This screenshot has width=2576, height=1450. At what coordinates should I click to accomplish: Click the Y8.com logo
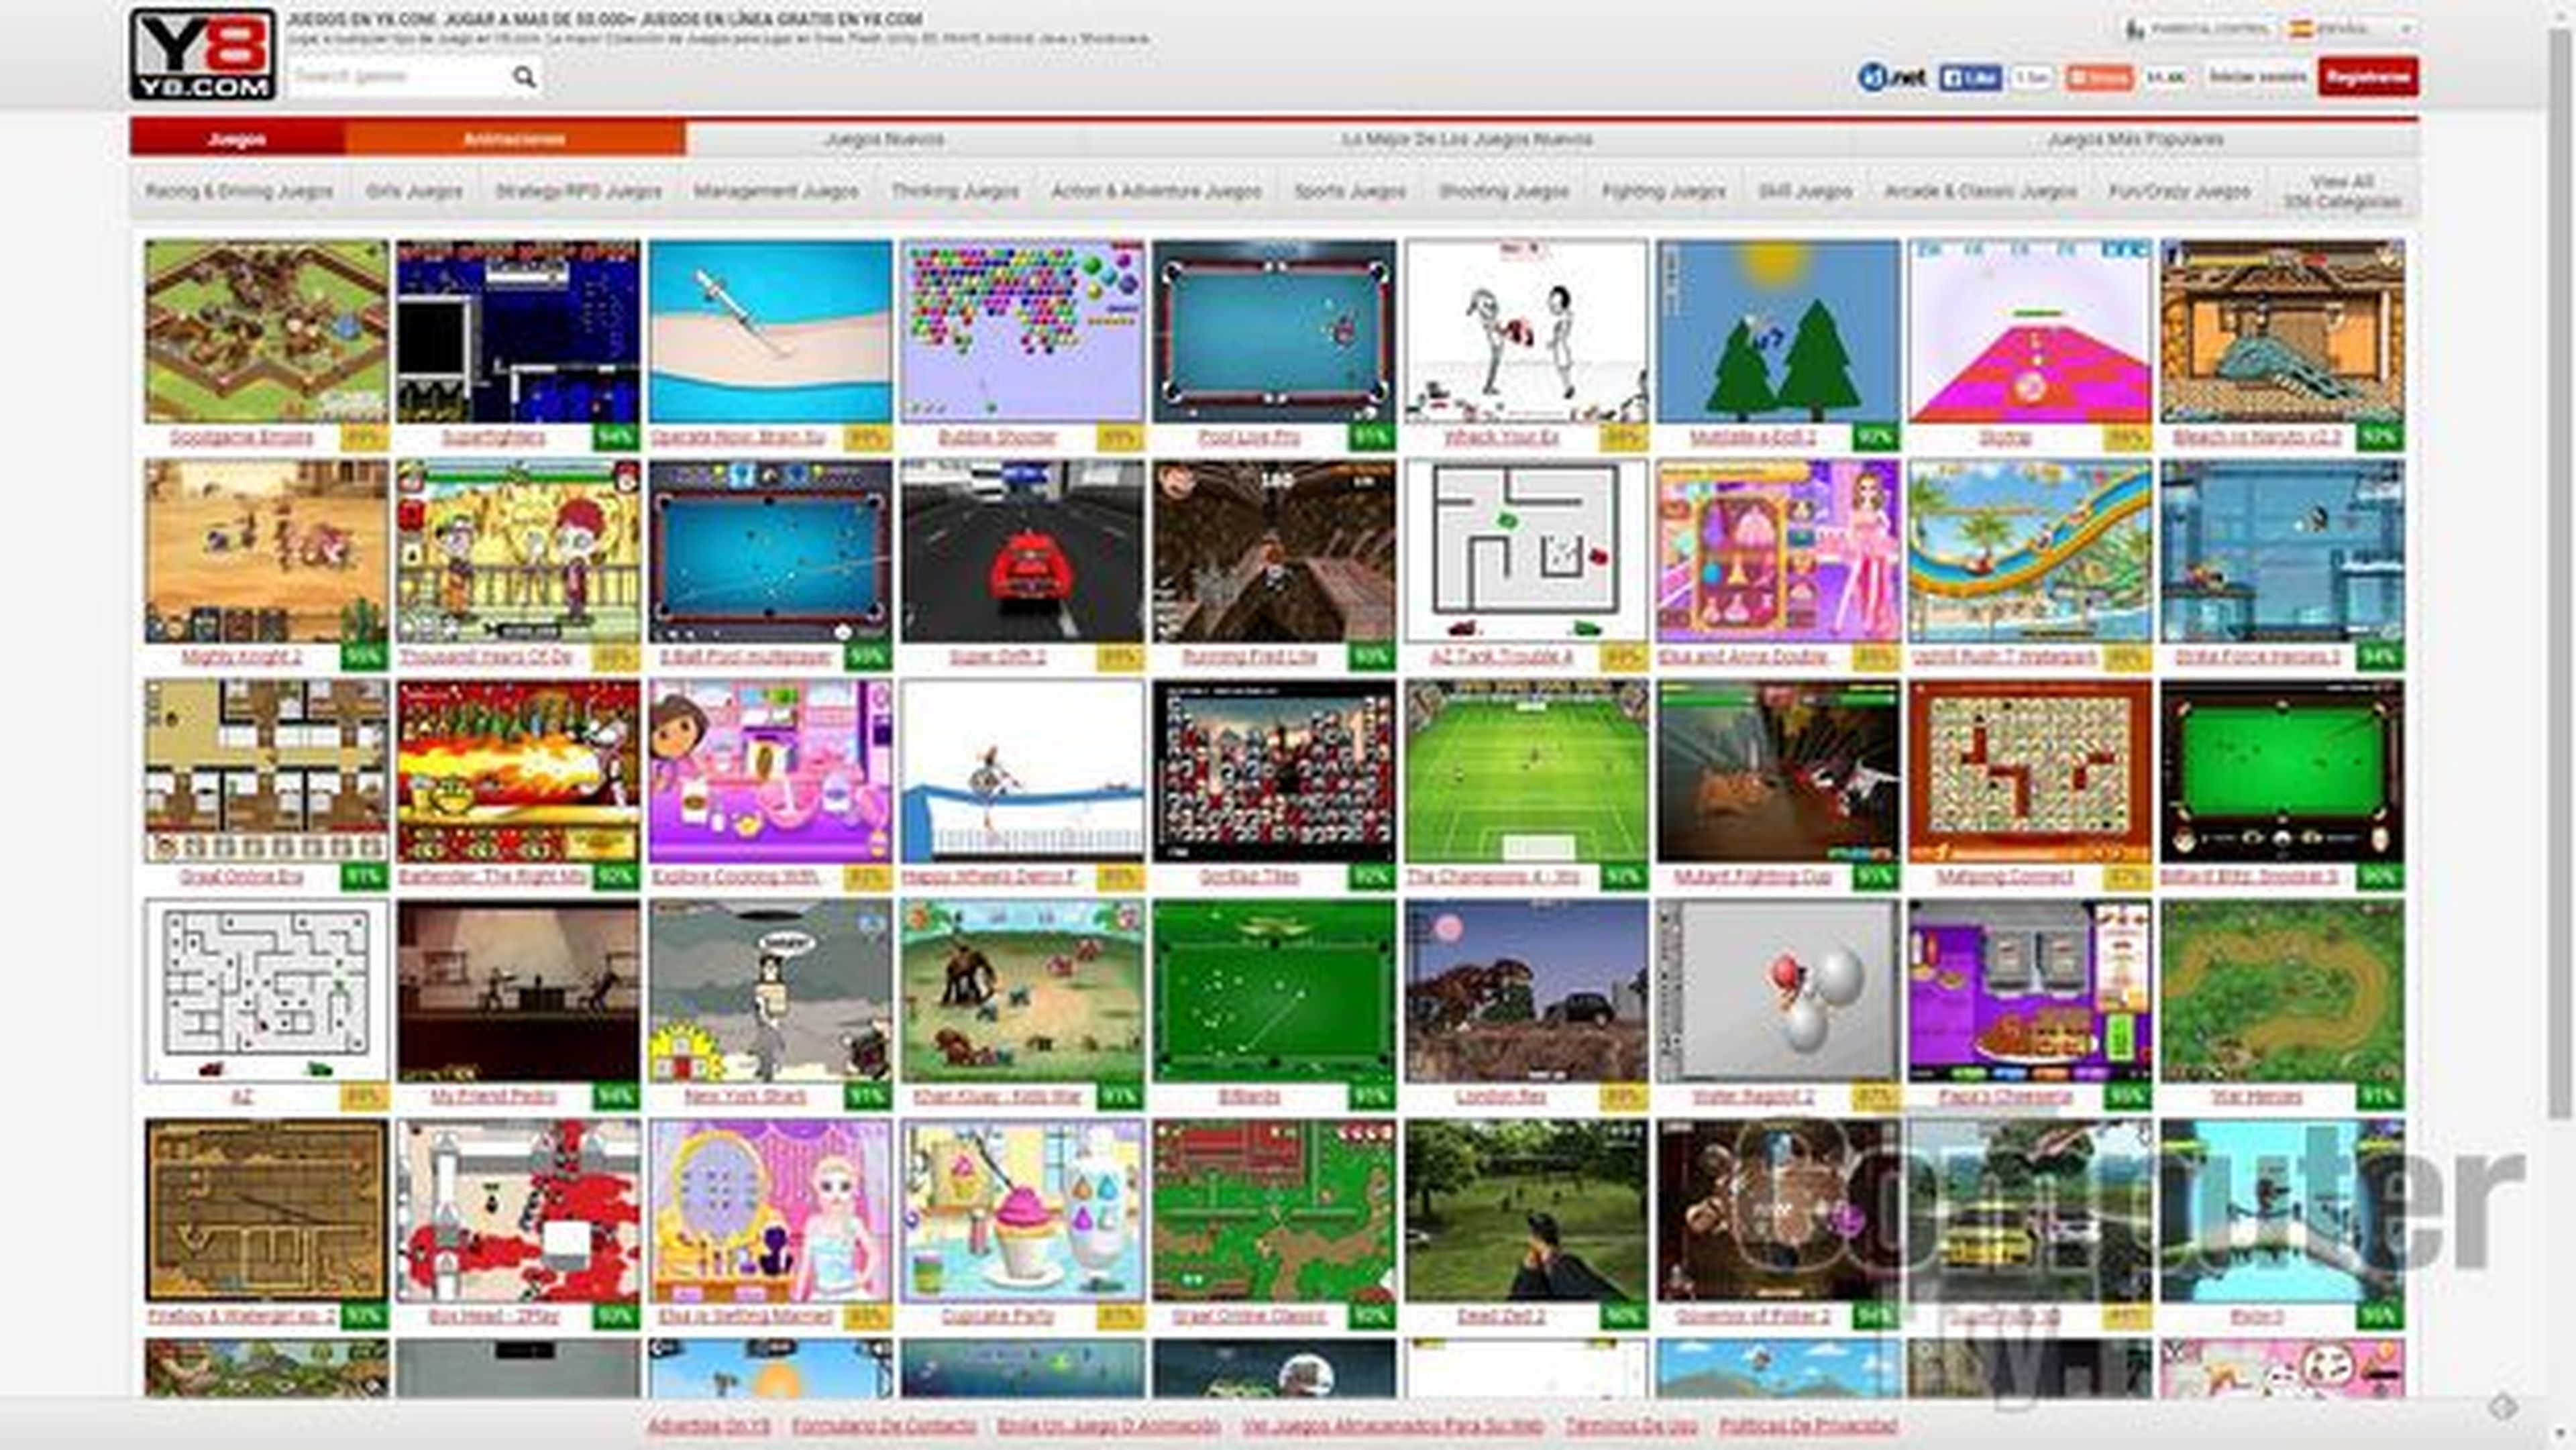click(x=202, y=54)
